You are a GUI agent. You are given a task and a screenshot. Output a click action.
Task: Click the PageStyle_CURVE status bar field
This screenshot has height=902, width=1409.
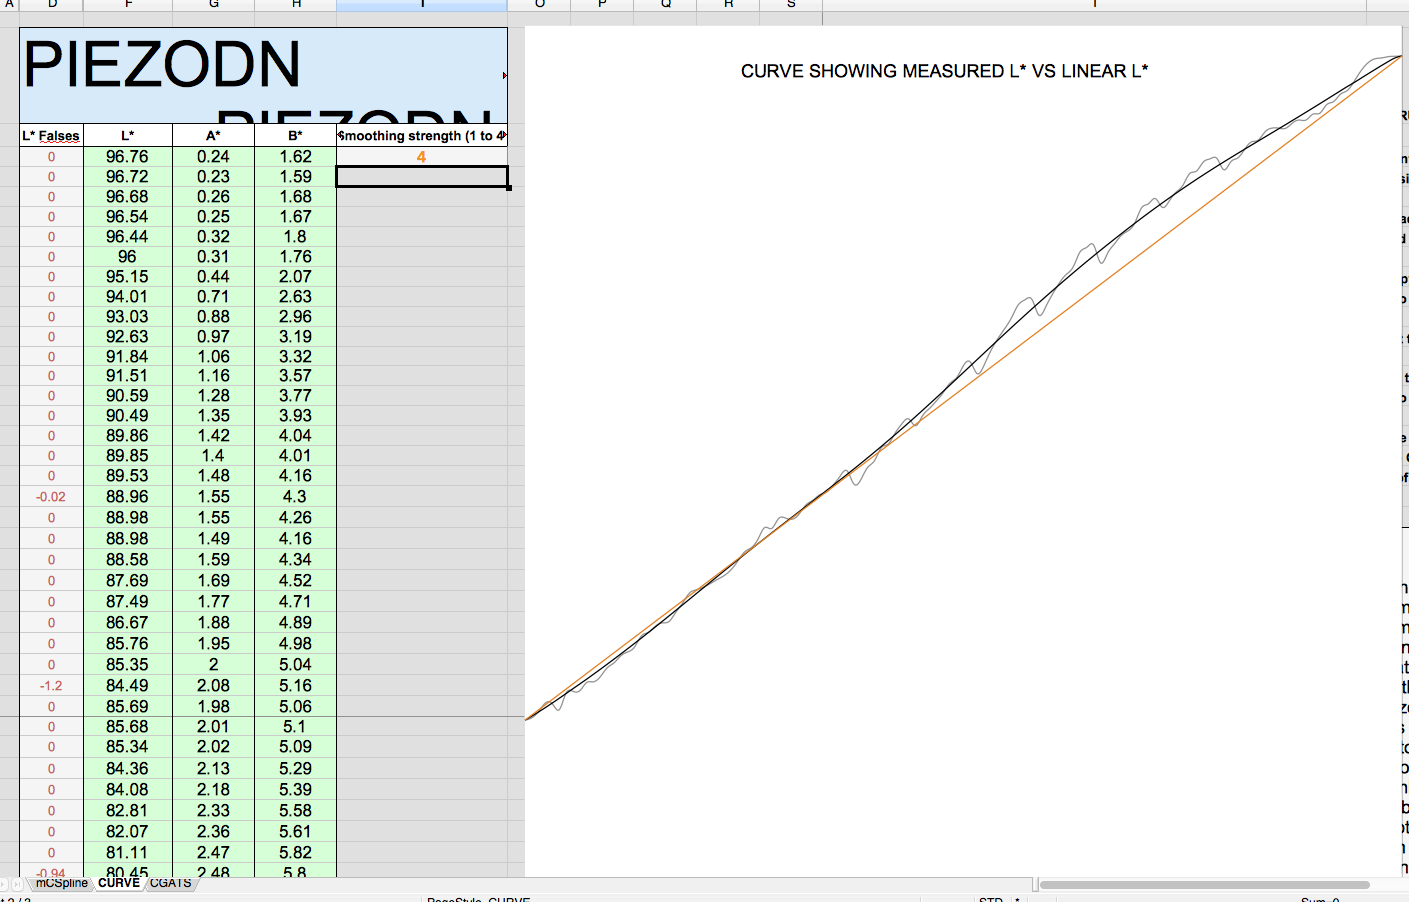[478, 899]
